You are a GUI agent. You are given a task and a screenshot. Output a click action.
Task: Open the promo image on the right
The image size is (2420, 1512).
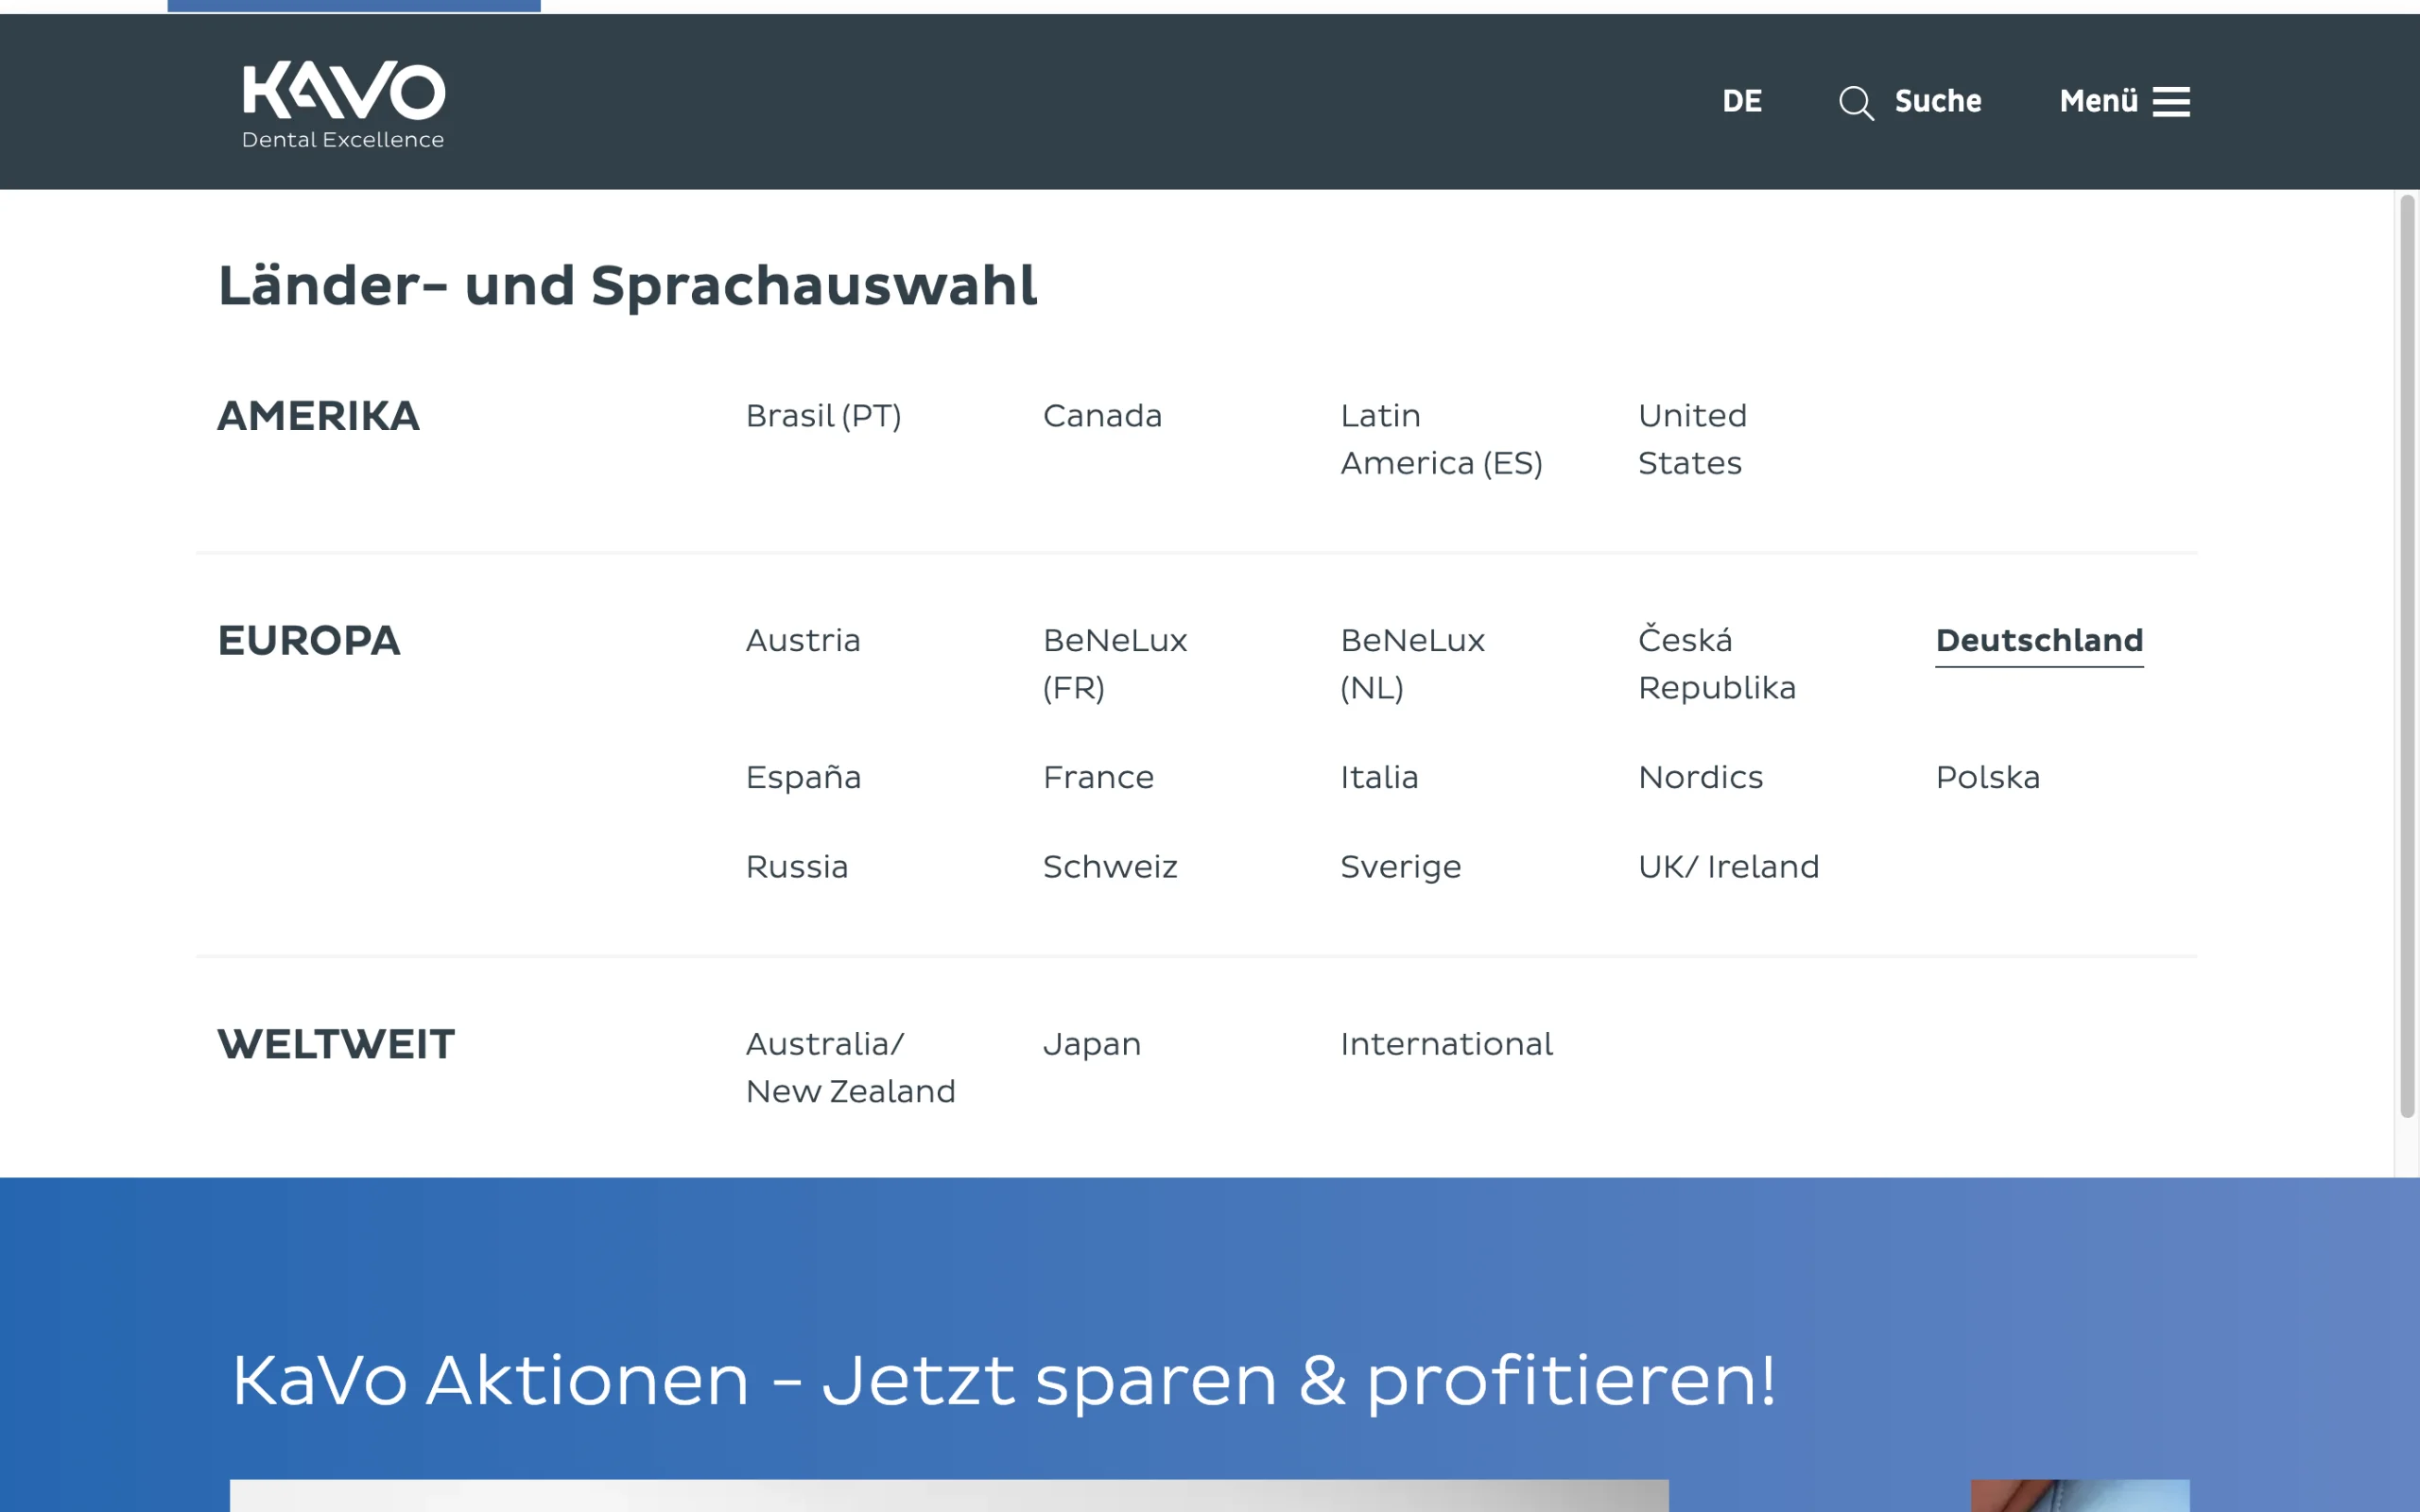pos(2079,1495)
